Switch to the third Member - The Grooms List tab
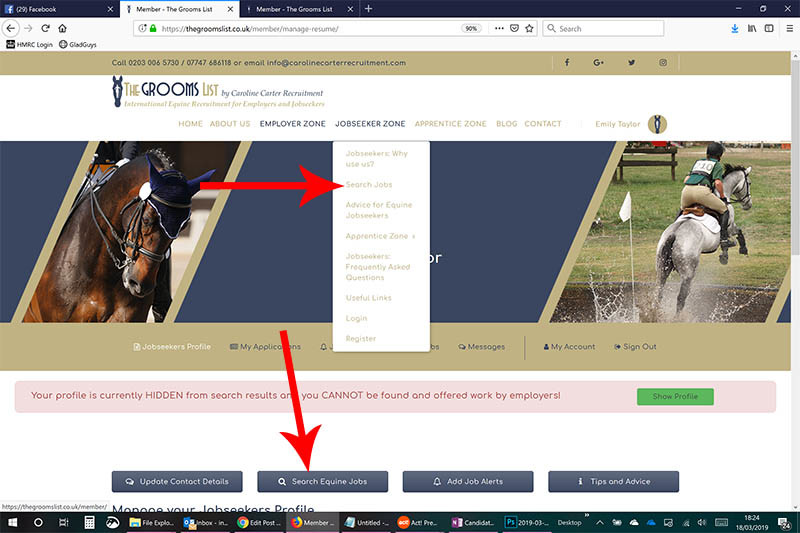Screen dimensions: 800x533 (298, 9)
